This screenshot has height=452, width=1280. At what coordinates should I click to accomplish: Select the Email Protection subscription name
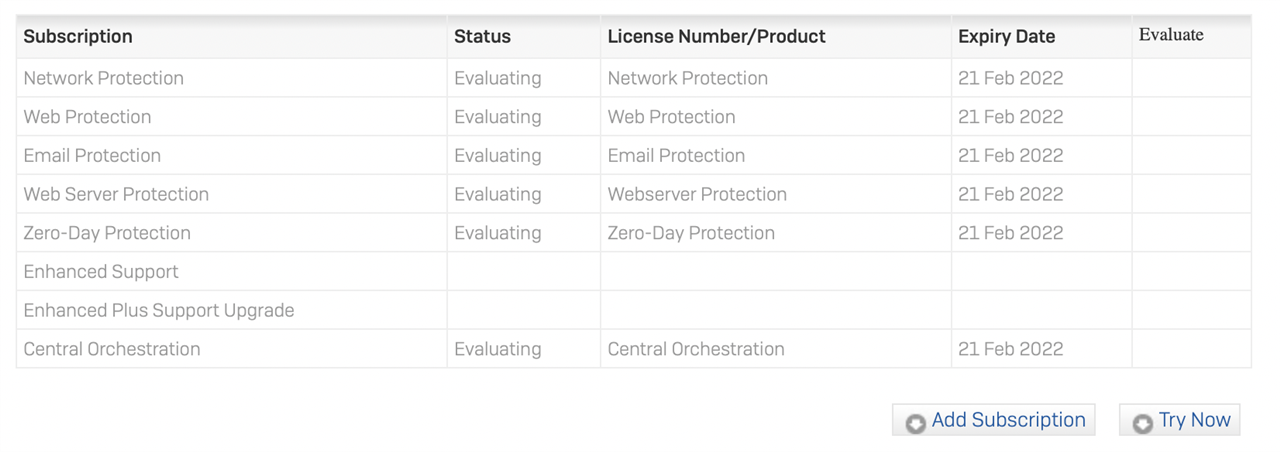(92, 155)
